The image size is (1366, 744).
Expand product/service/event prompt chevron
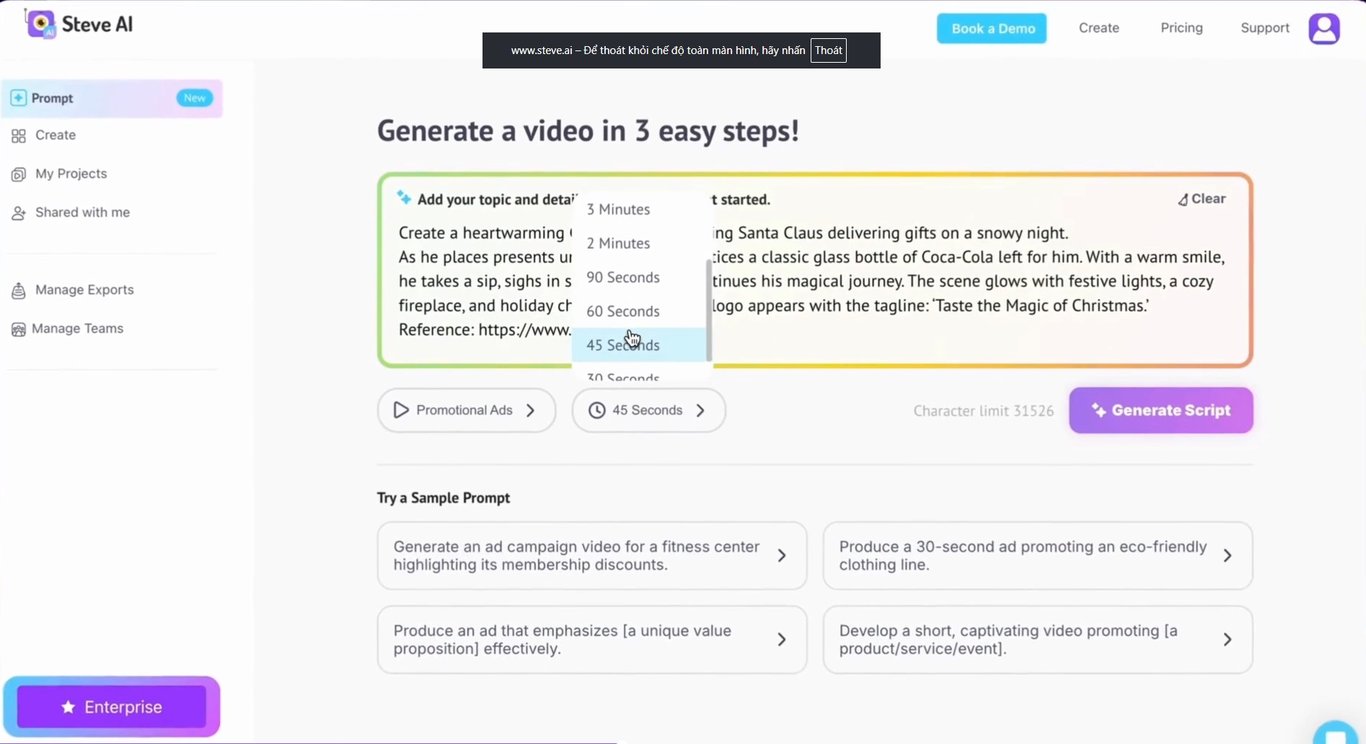(x=1228, y=640)
